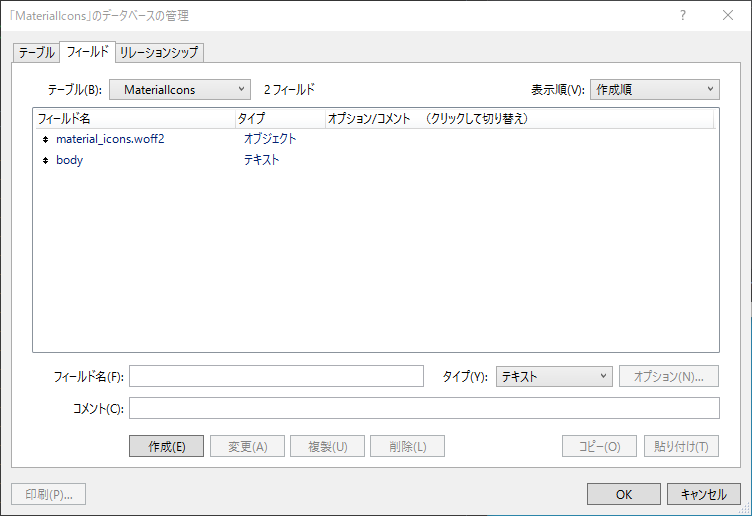This screenshot has height=516, width=752.
Task: Click the reorder handle for material_icons.woff2
Action: coord(46,140)
